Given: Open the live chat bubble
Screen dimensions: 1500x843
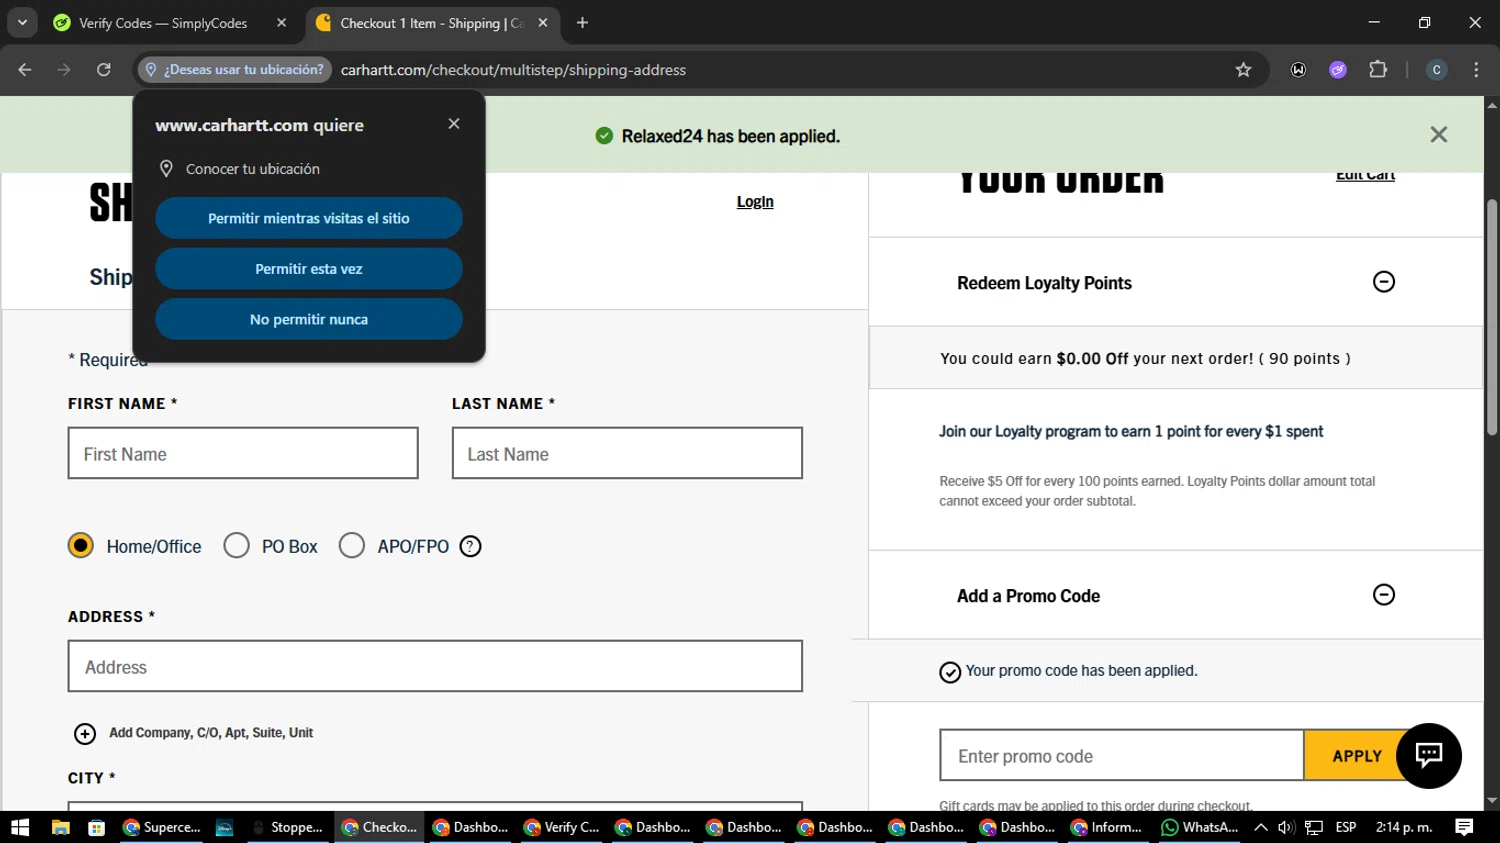Looking at the screenshot, I should [x=1429, y=756].
